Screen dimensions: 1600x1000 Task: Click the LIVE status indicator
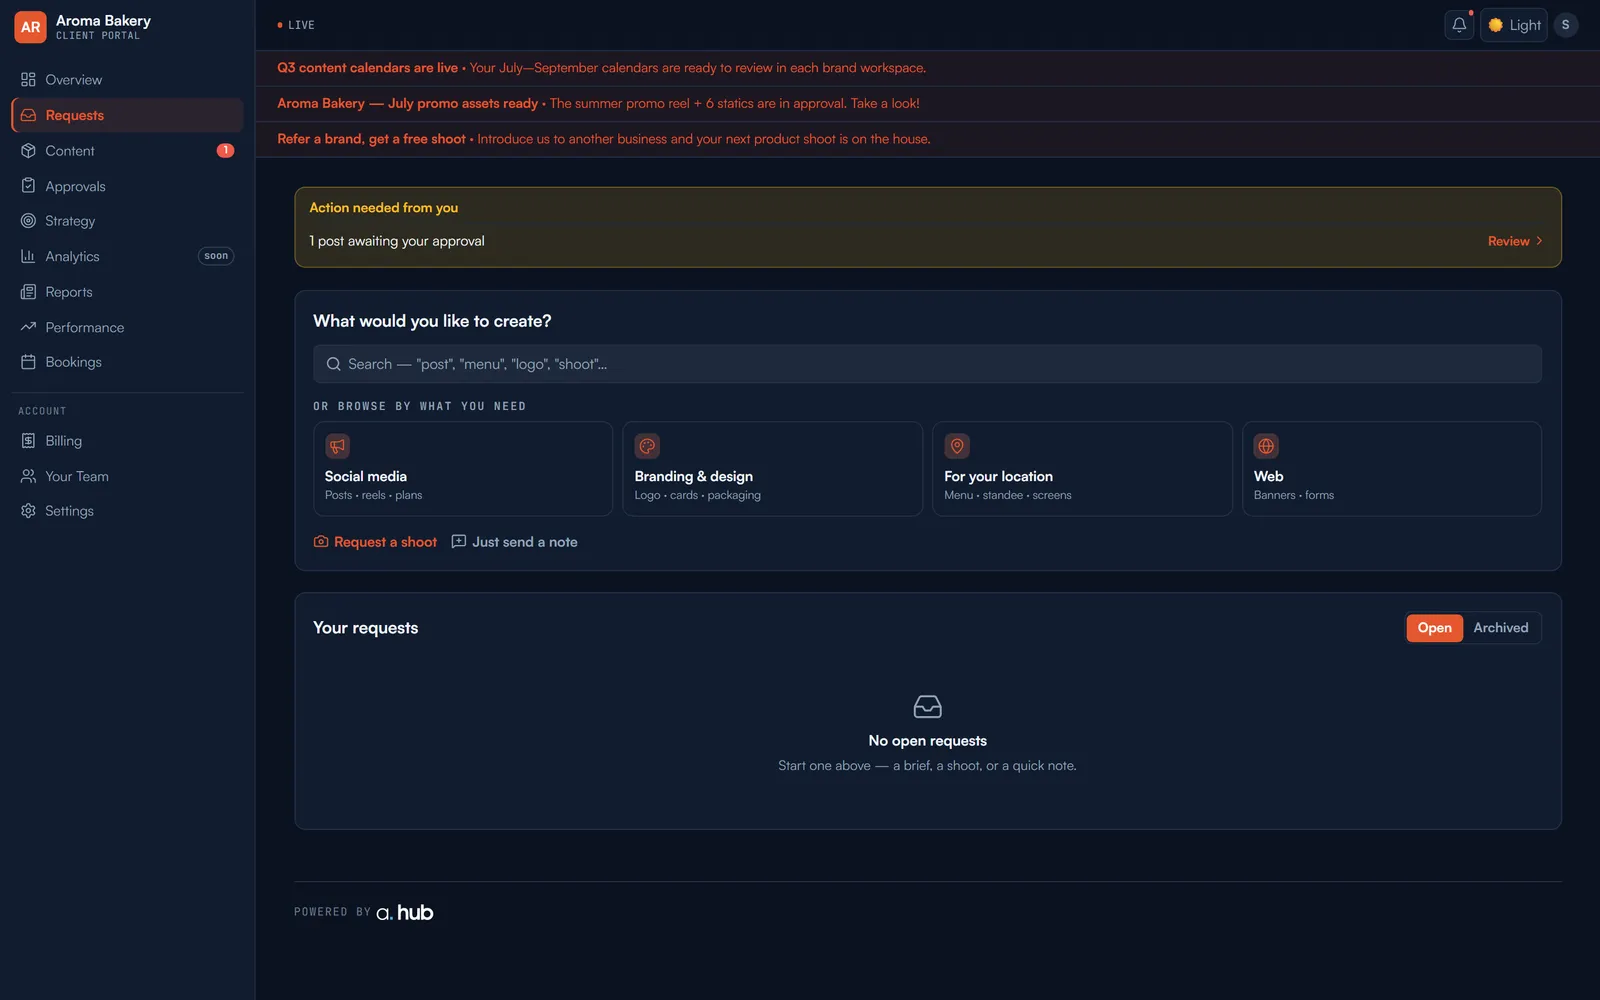[x=296, y=25]
